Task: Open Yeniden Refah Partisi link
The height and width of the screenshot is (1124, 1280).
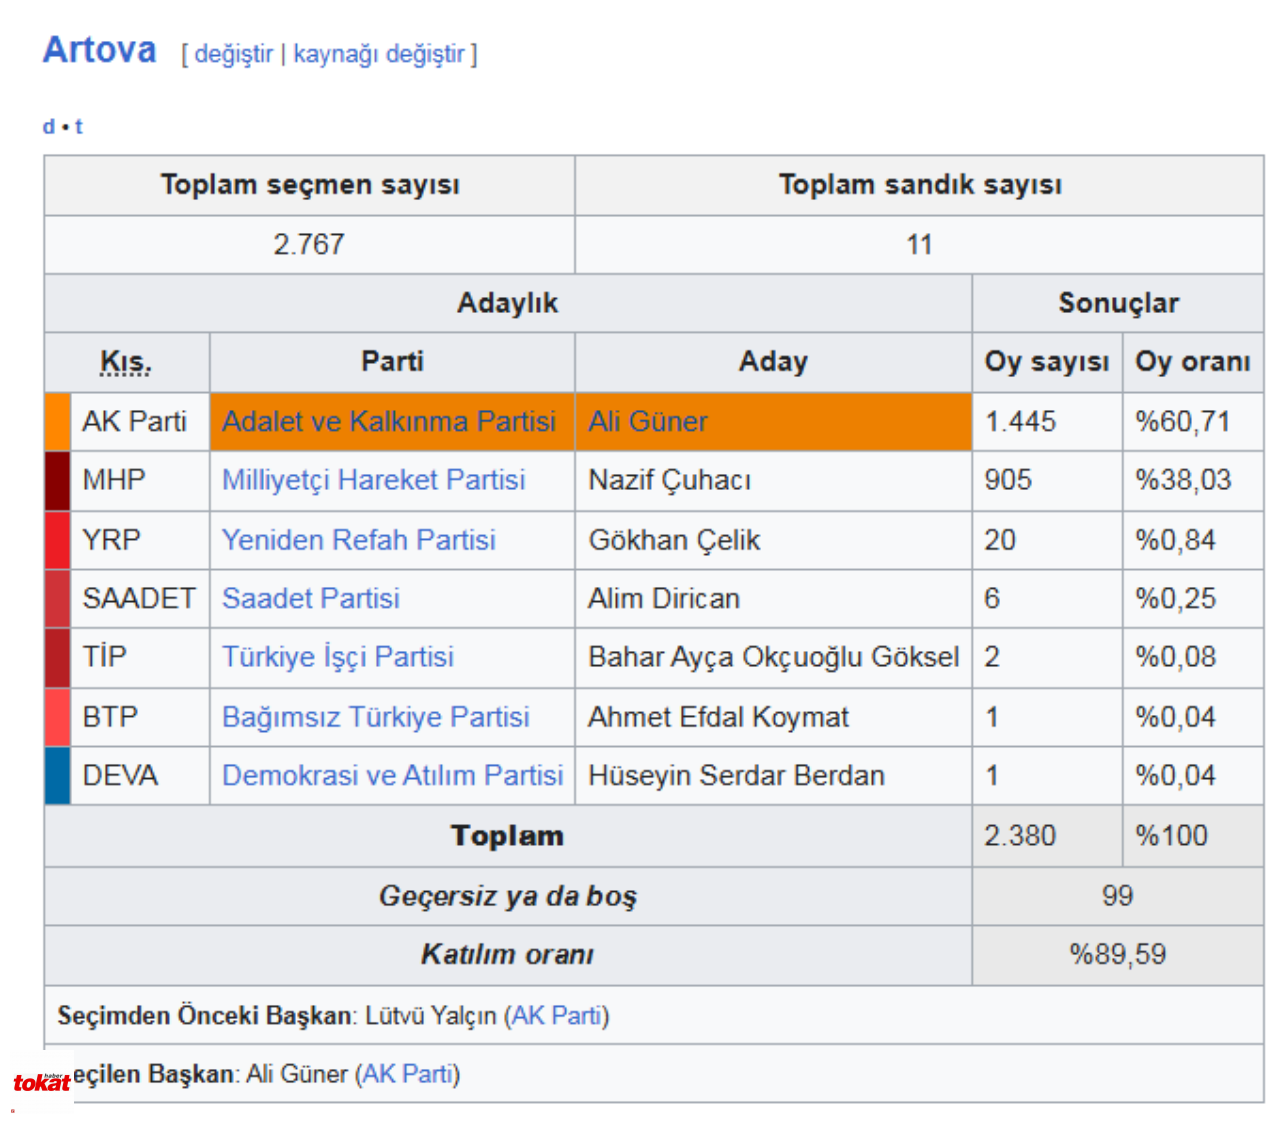Action: coord(359,540)
